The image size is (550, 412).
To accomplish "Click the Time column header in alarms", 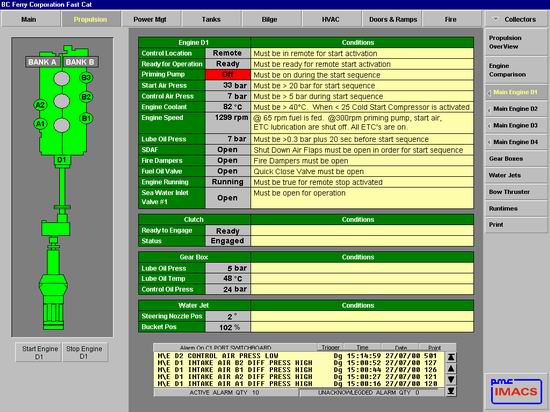I will click(x=362, y=347).
